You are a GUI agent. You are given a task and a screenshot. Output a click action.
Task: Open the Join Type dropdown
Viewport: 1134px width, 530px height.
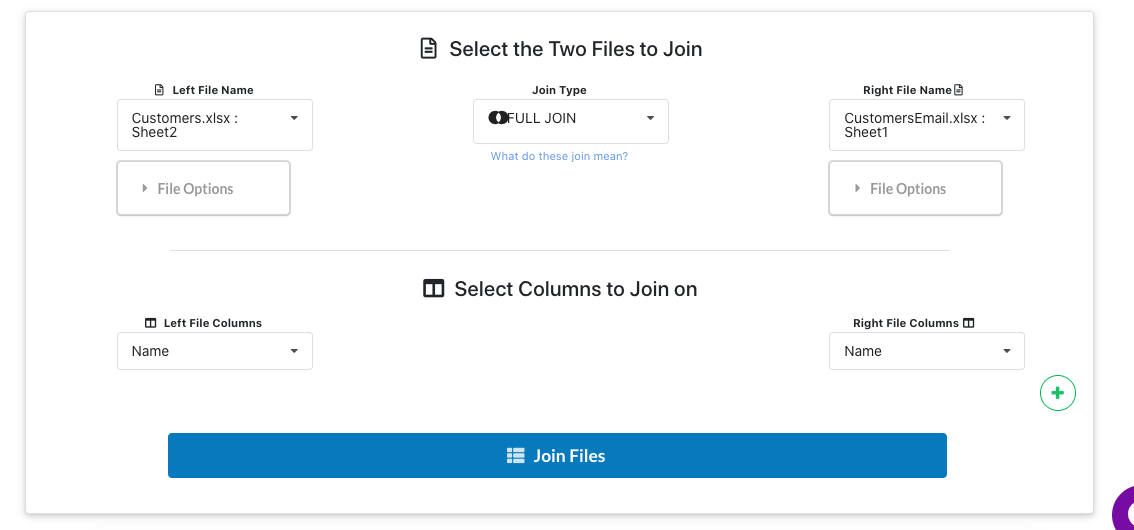coord(571,121)
